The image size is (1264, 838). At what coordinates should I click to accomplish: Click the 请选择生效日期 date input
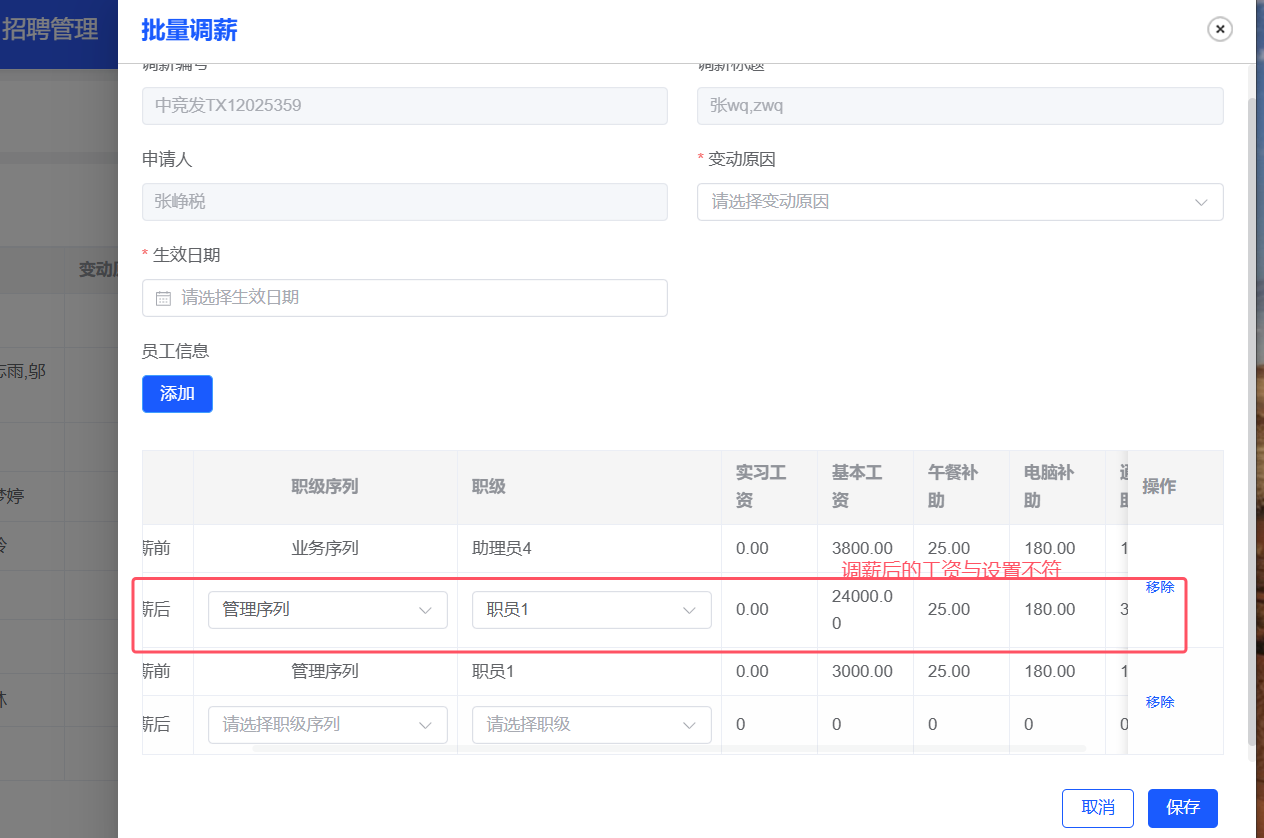tap(405, 298)
